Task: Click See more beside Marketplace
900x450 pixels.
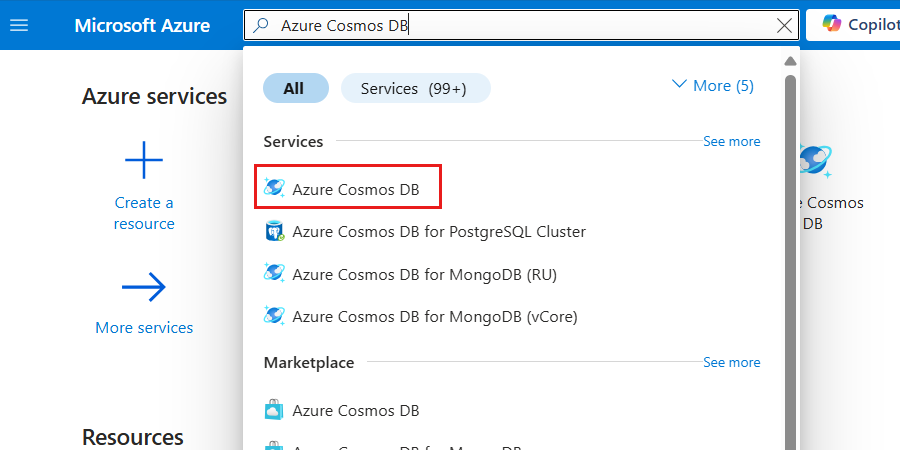Action: point(731,363)
